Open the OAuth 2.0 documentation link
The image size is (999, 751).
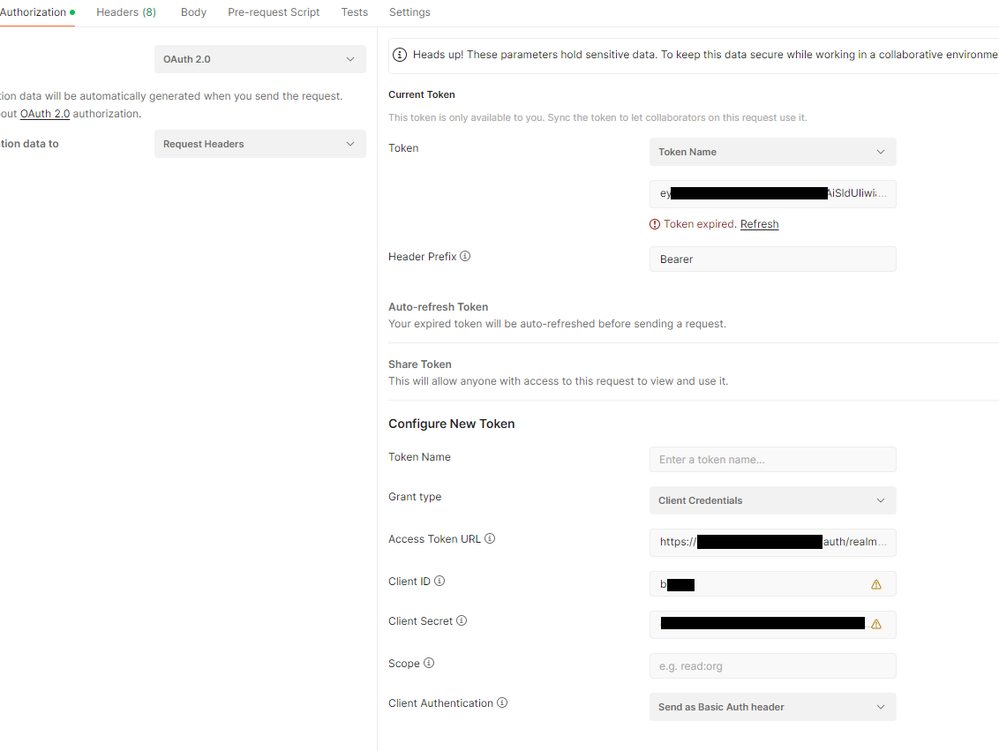click(x=45, y=114)
